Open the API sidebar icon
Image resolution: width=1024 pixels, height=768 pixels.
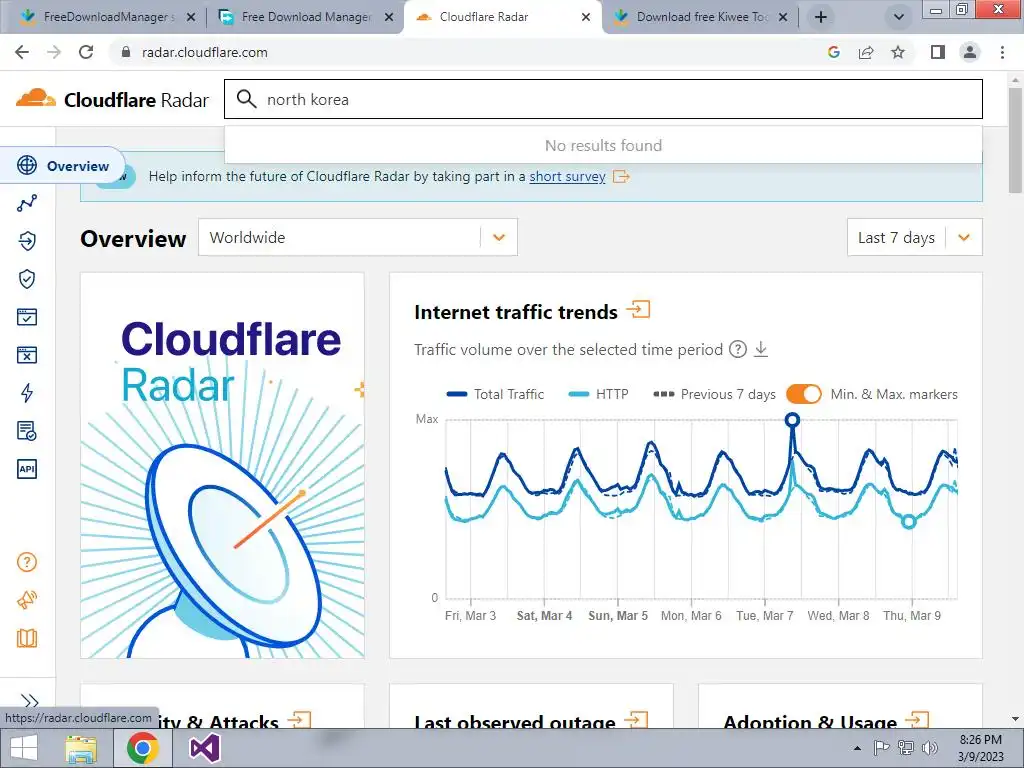[x=27, y=469]
